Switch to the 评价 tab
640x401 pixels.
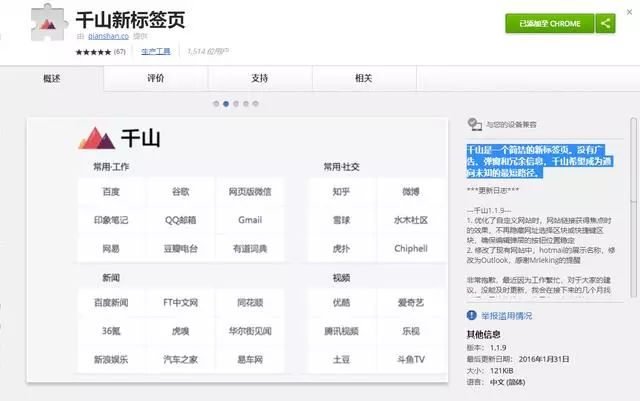(156, 78)
